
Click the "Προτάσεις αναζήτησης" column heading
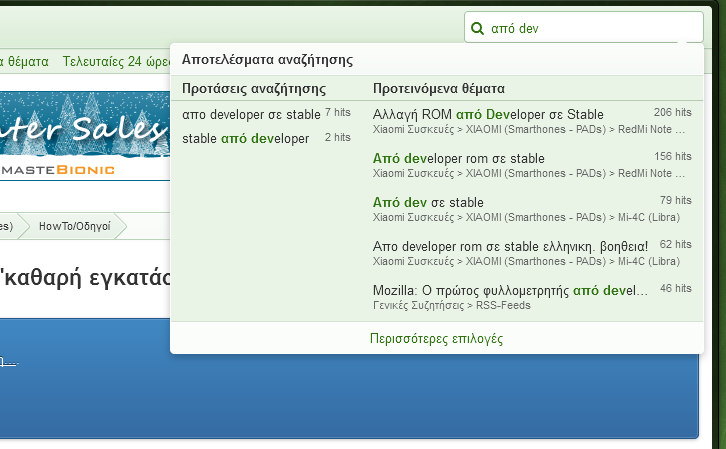pos(254,89)
